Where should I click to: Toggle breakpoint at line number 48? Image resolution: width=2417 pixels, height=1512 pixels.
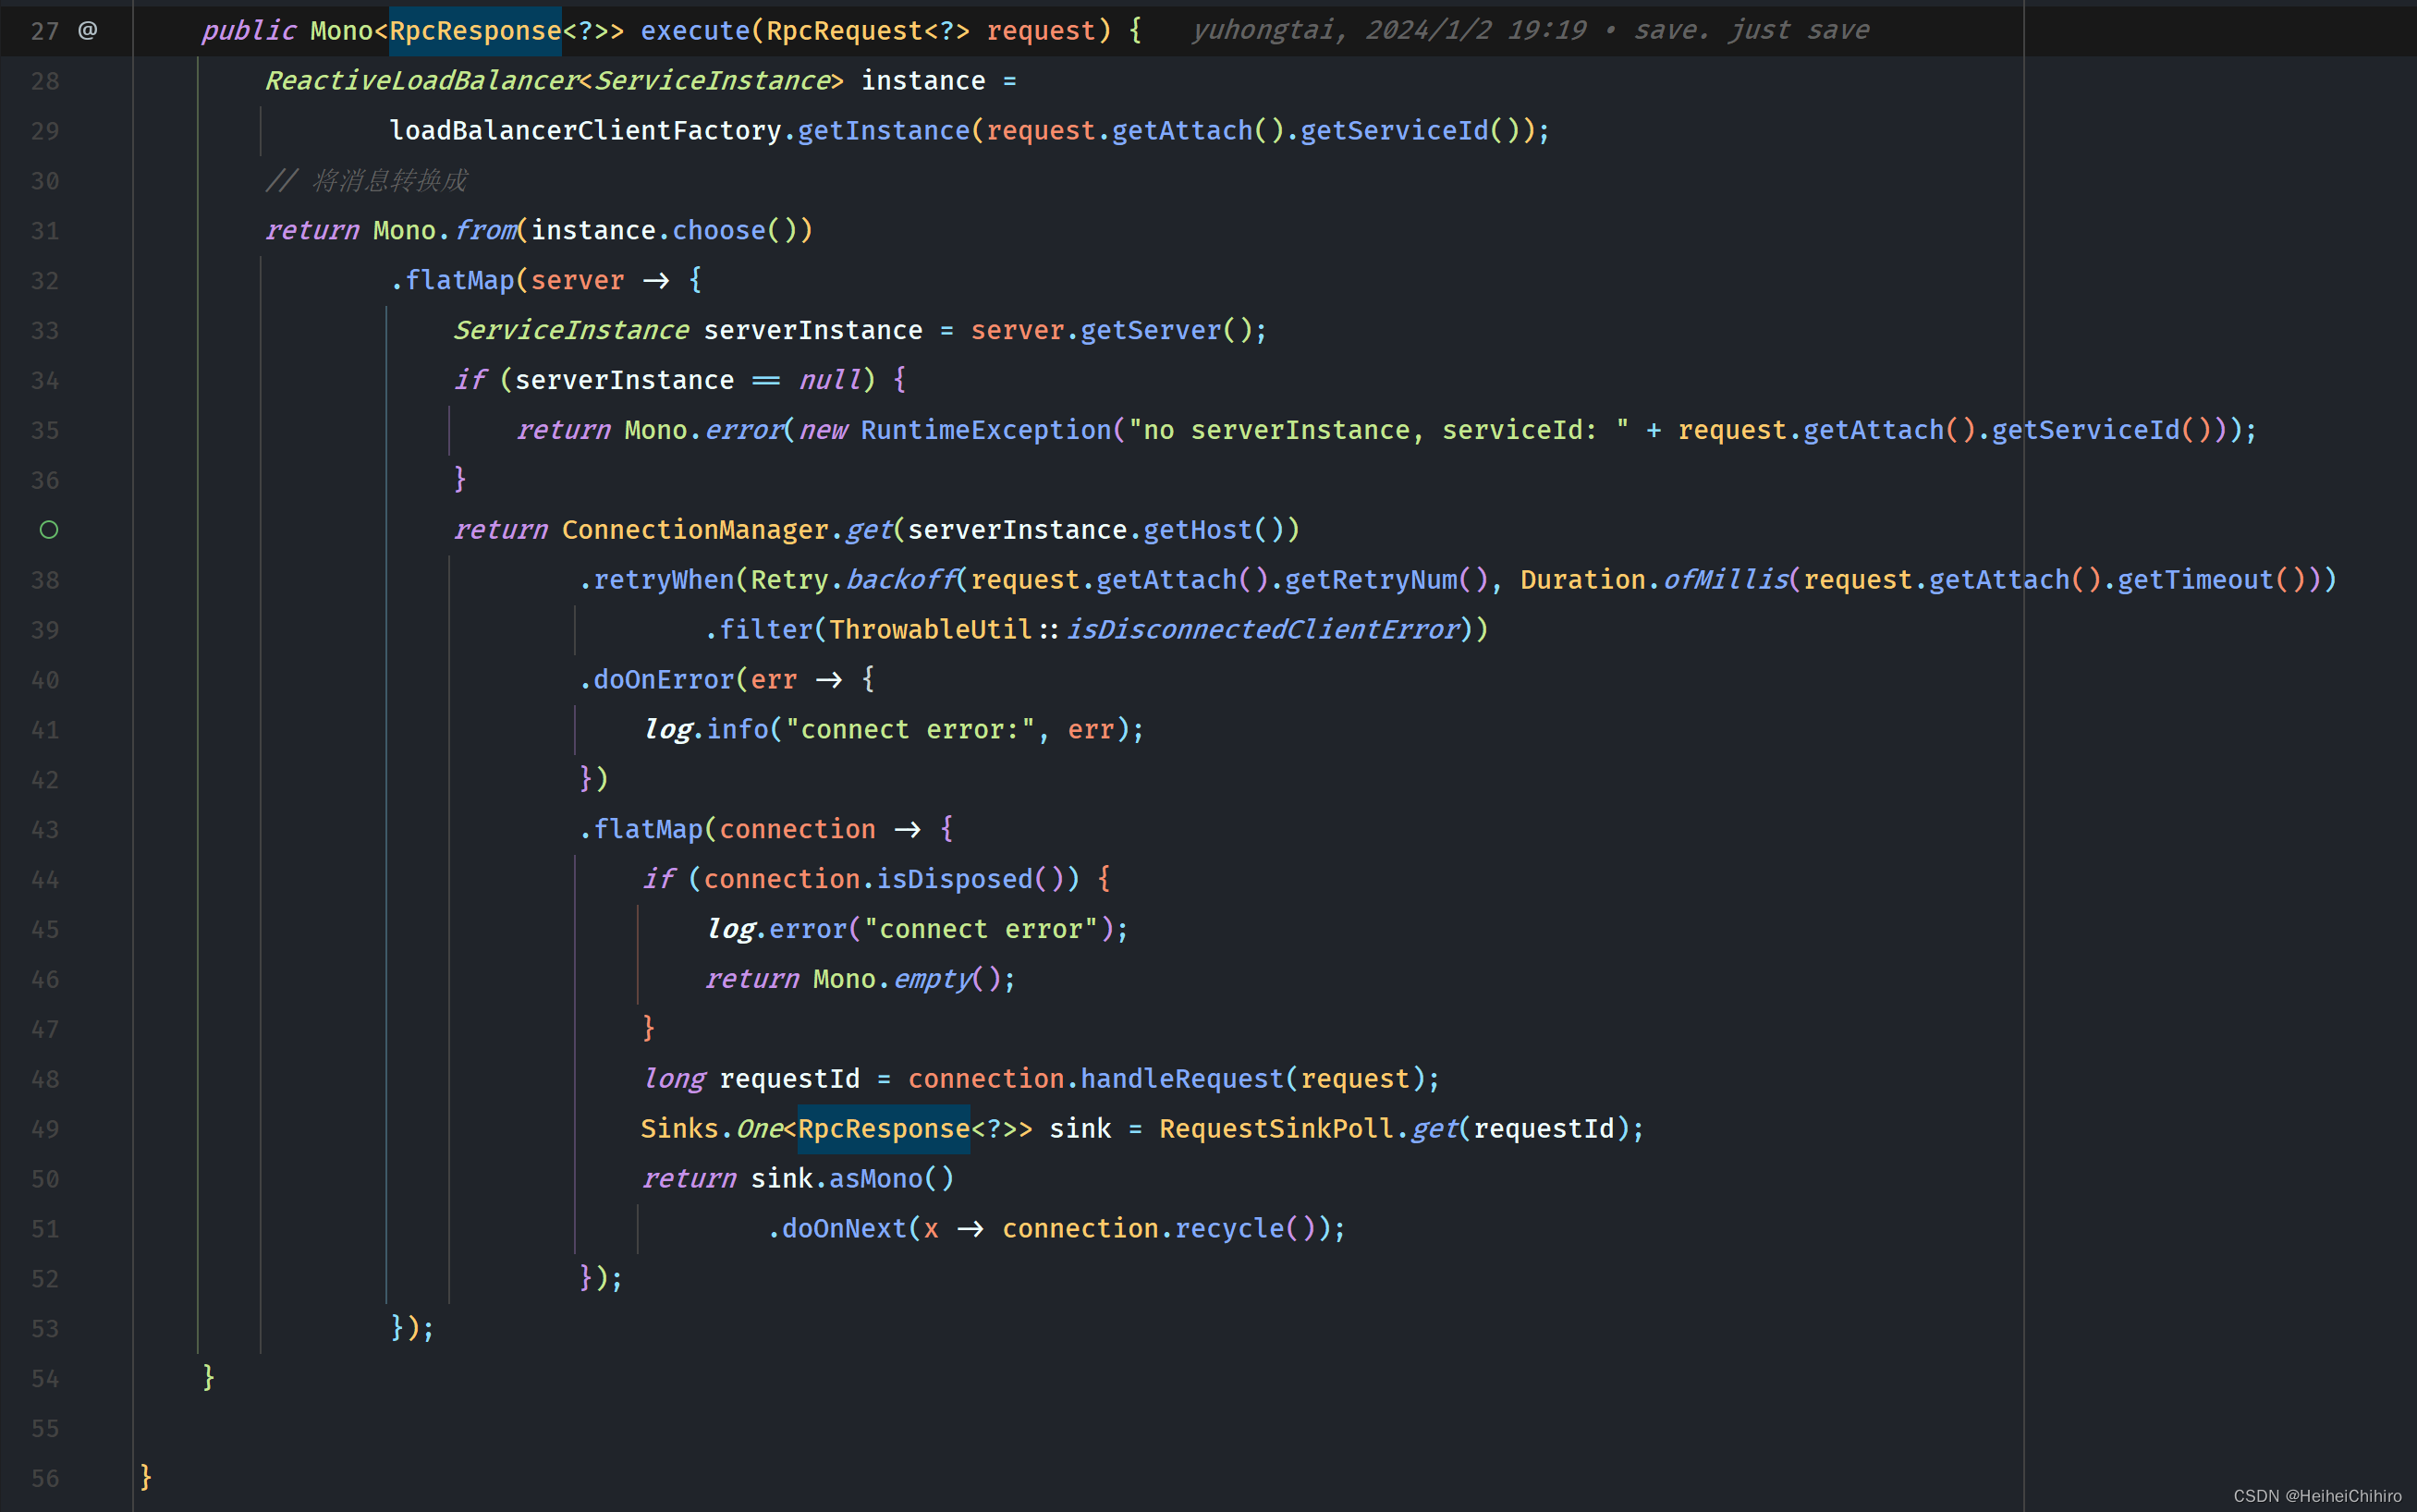click(x=45, y=1079)
